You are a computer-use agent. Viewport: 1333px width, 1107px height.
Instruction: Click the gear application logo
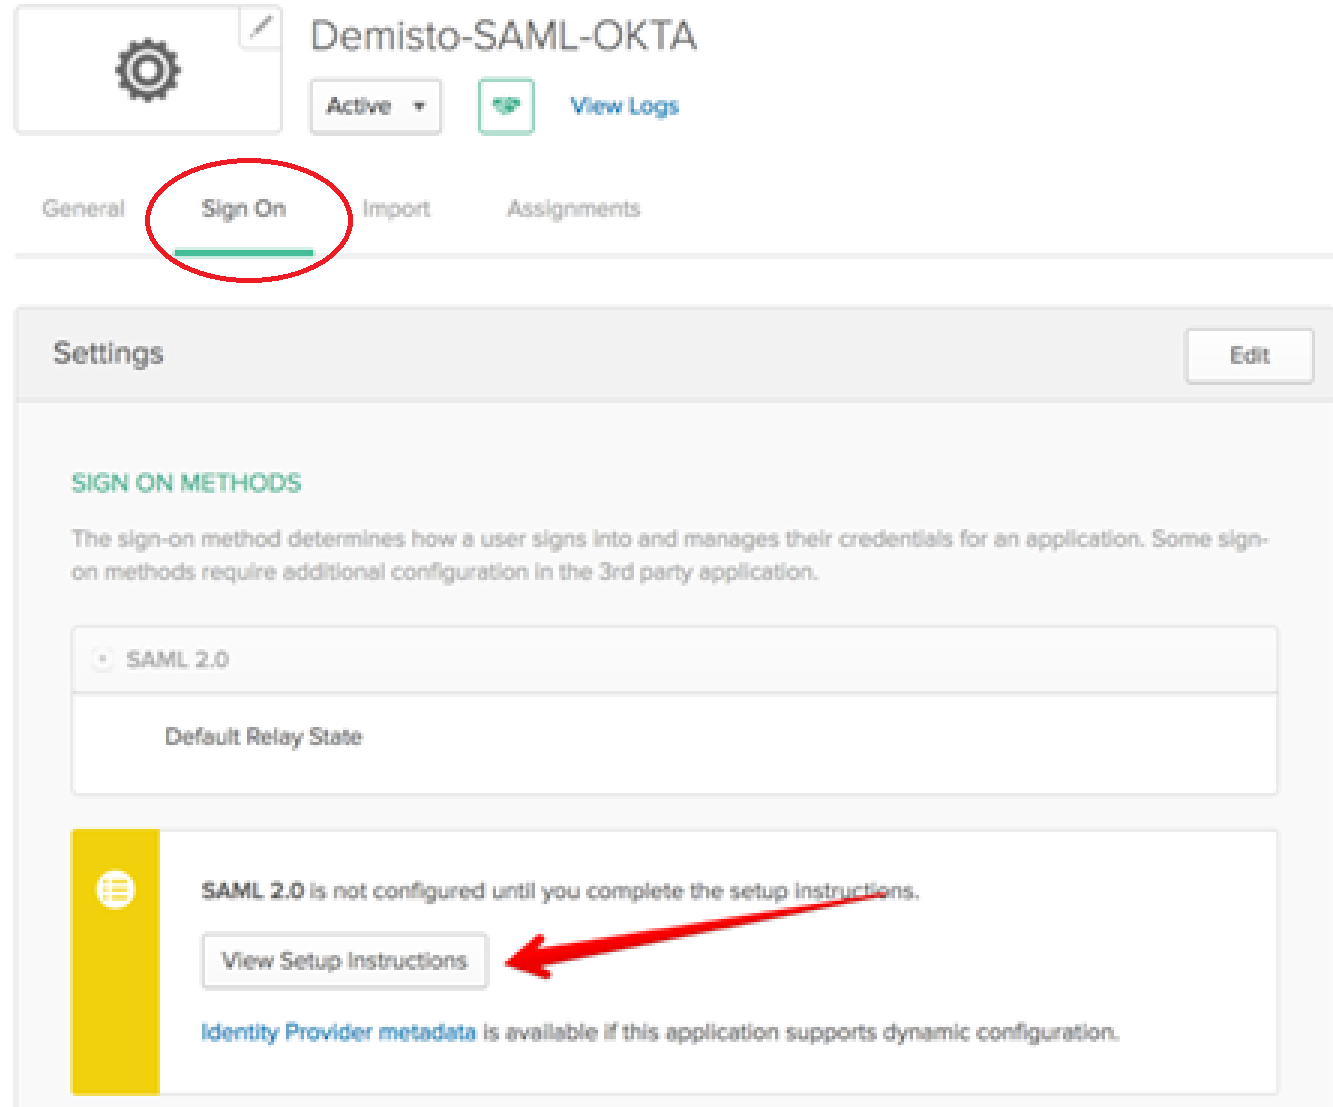point(148,71)
